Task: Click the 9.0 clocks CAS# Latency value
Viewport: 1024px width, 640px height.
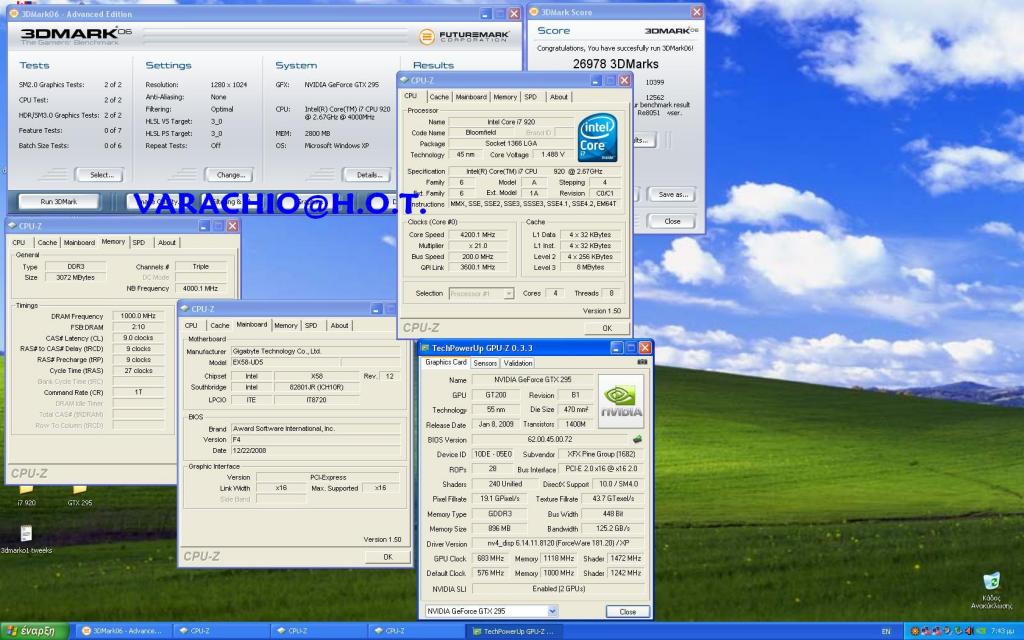Action: click(x=138, y=338)
